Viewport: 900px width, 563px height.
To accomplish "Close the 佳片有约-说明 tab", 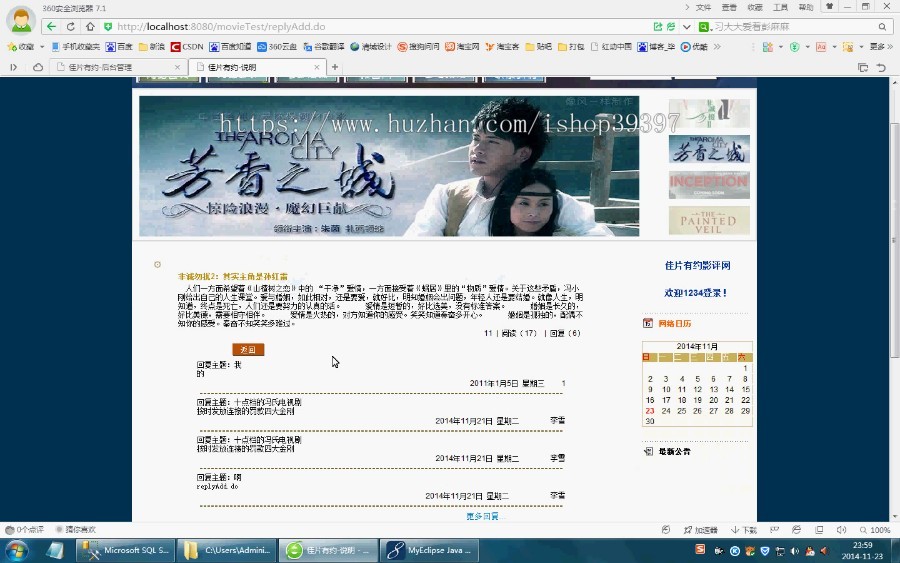I will [x=316, y=67].
